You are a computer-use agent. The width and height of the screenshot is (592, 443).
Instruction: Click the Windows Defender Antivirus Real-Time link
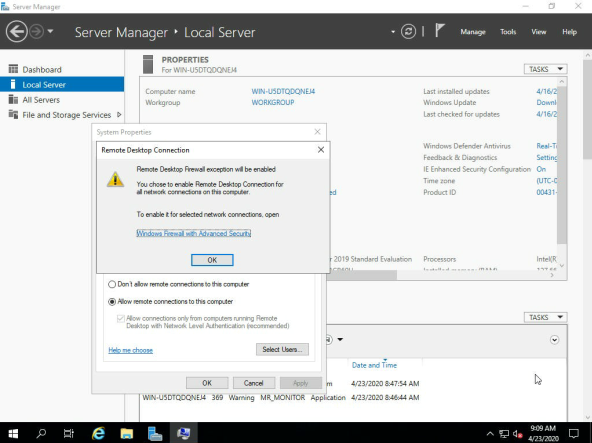pyautogui.click(x=546, y=146)
